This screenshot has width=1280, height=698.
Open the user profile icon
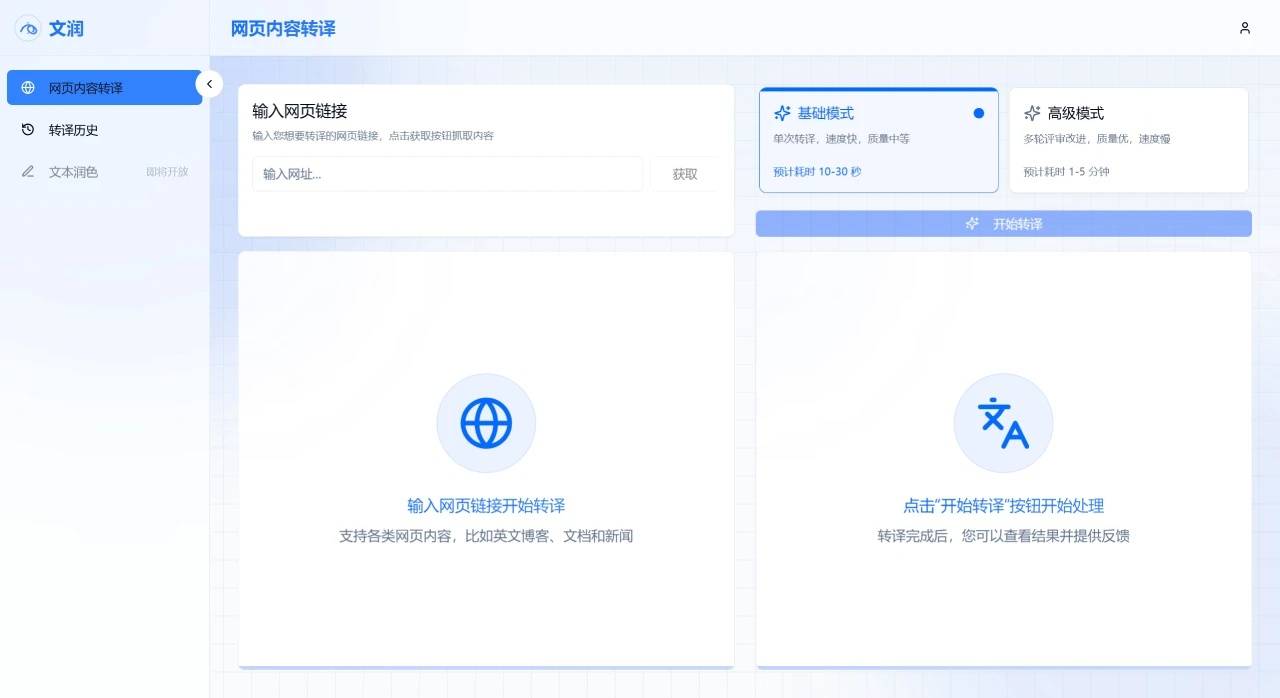tap(1245, 28)
